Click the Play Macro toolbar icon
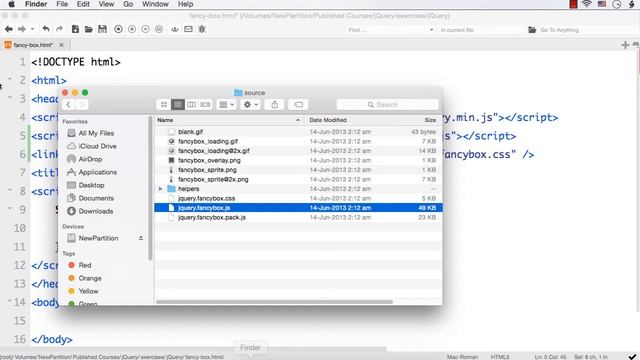The image size is (640, 360). (145, 29)
